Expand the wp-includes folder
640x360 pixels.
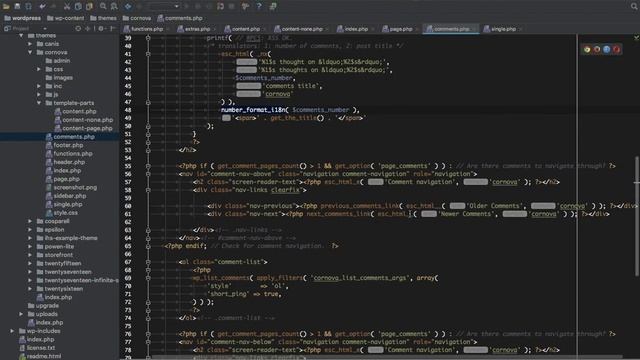click(x=12, y=331)
